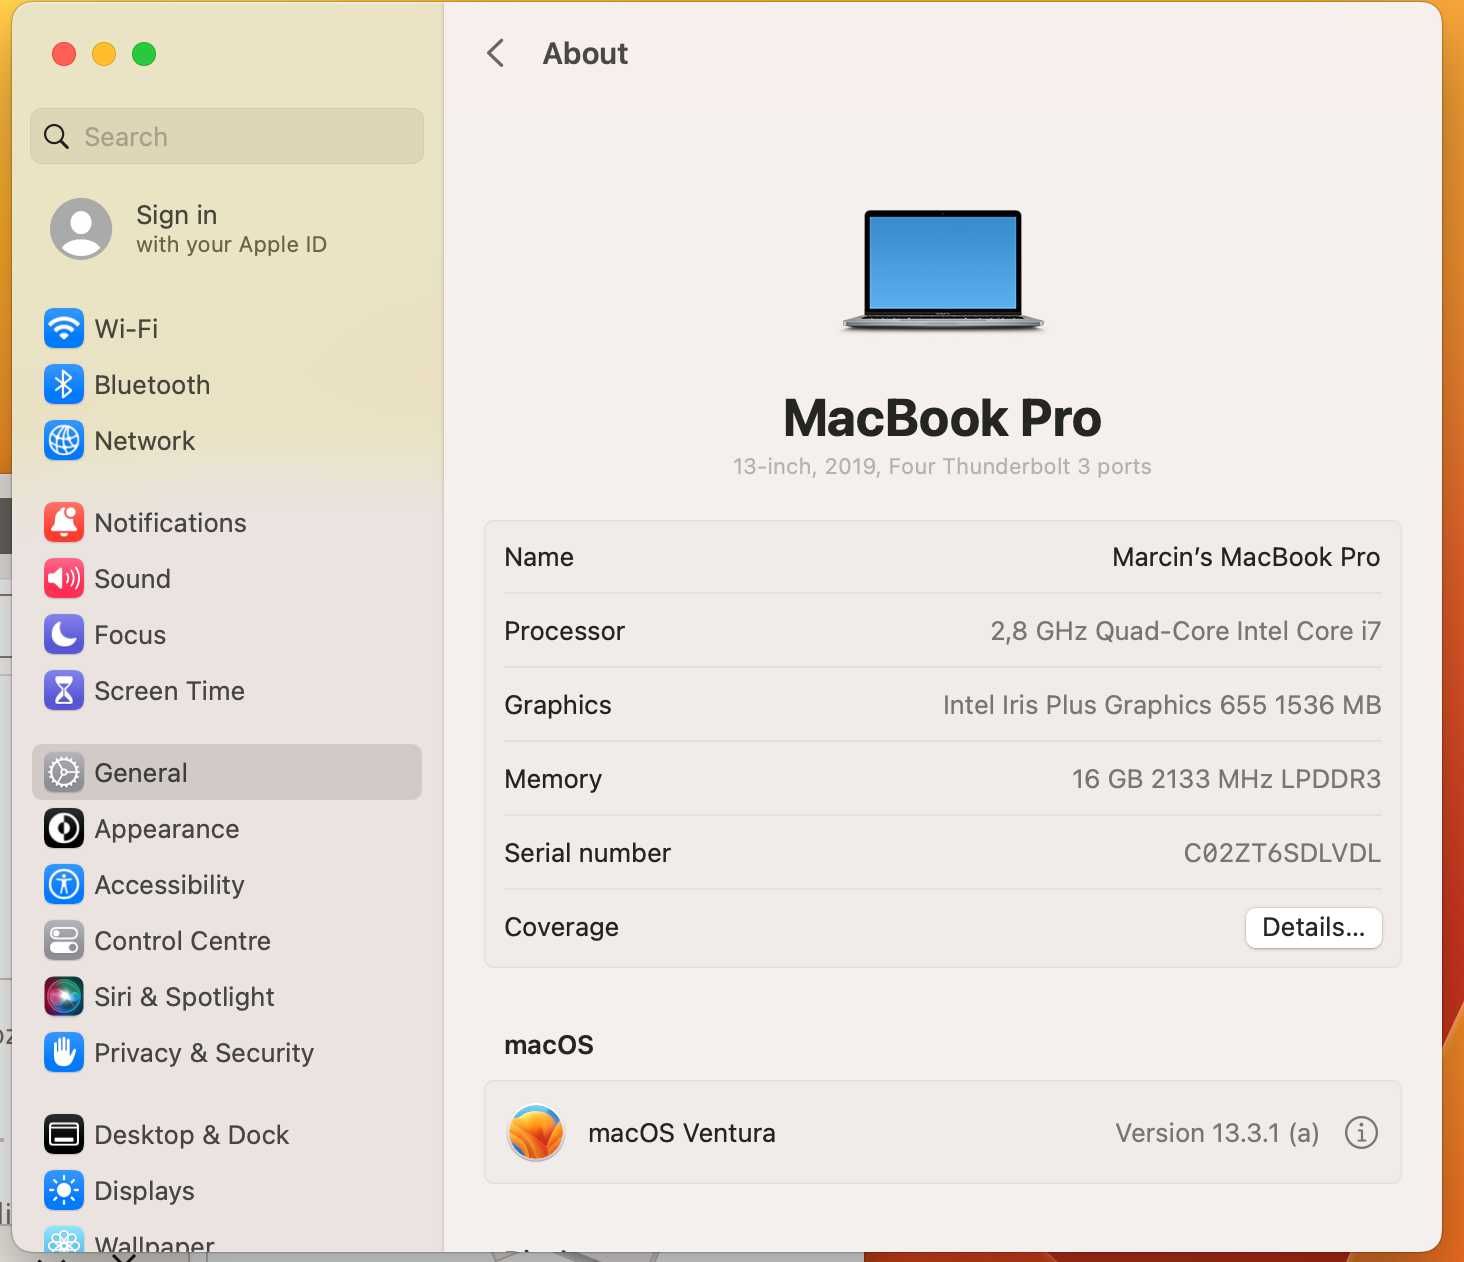Select Desktop & Dock label
Screen dimensions: 1464x1262
coord(192,1135)
